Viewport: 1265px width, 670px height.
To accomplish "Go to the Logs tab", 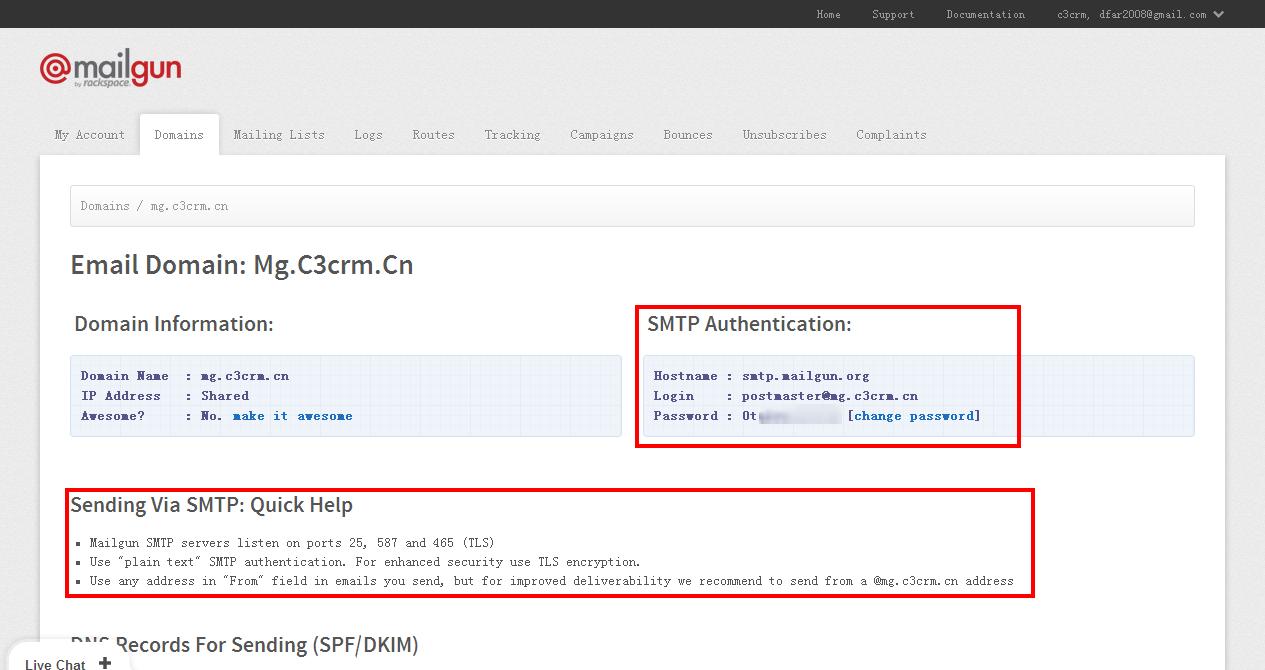I will tap(368, 135).
